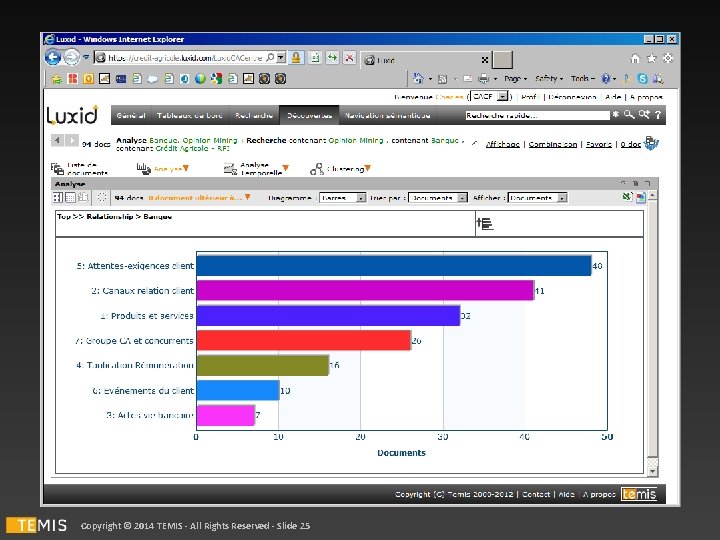Click the green refresh arrows icon
The image size is (720, 540).
click(x=332, y=58)
